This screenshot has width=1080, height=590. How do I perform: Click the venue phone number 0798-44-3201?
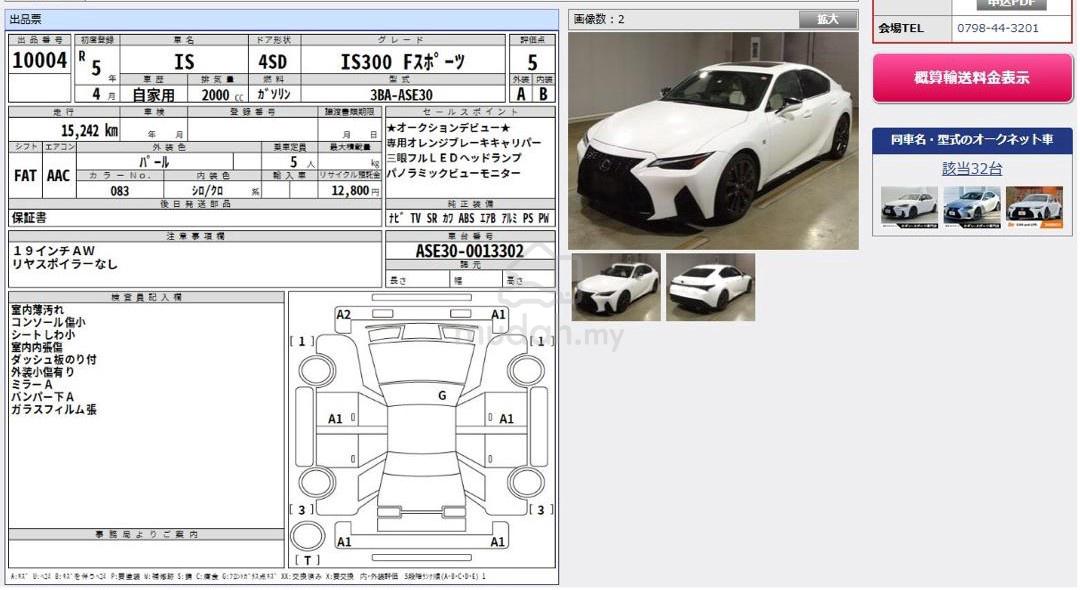pos(997,28)
